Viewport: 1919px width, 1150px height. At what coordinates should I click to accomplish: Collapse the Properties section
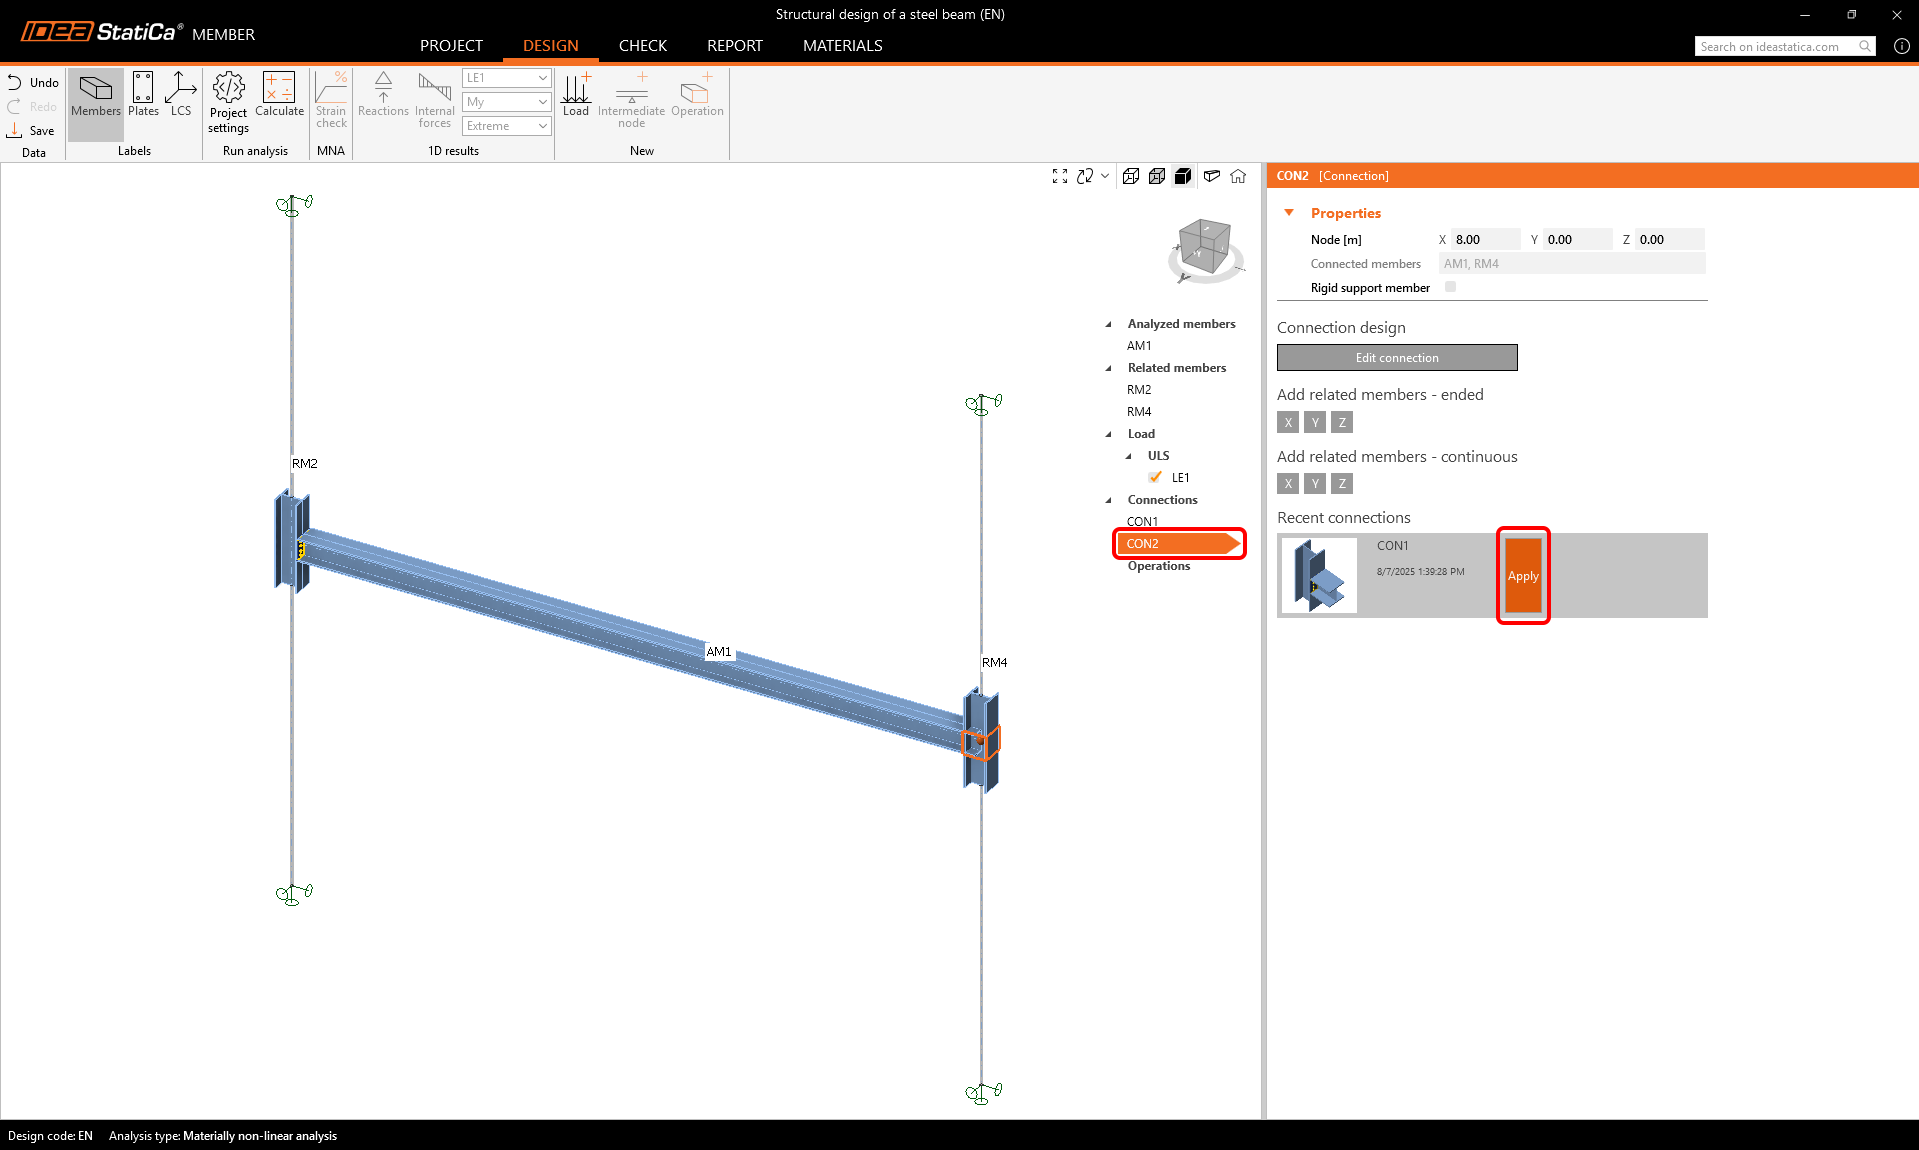pos(1289,213)
